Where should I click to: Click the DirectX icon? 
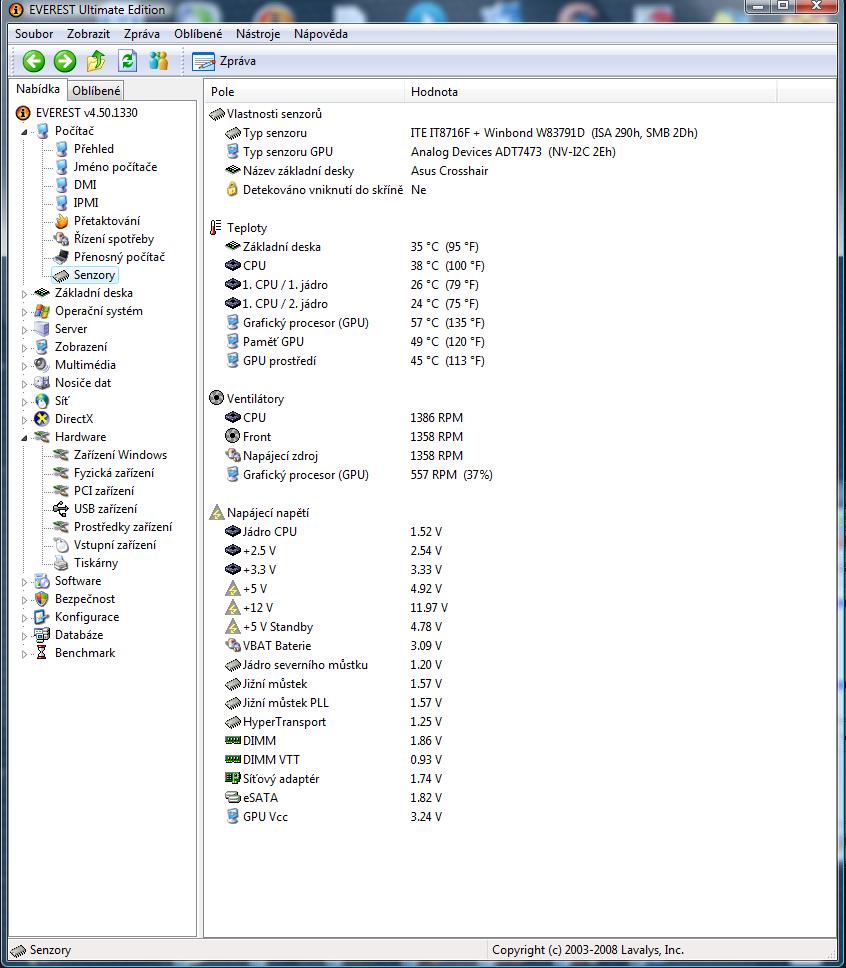click(x=42, y=419)
